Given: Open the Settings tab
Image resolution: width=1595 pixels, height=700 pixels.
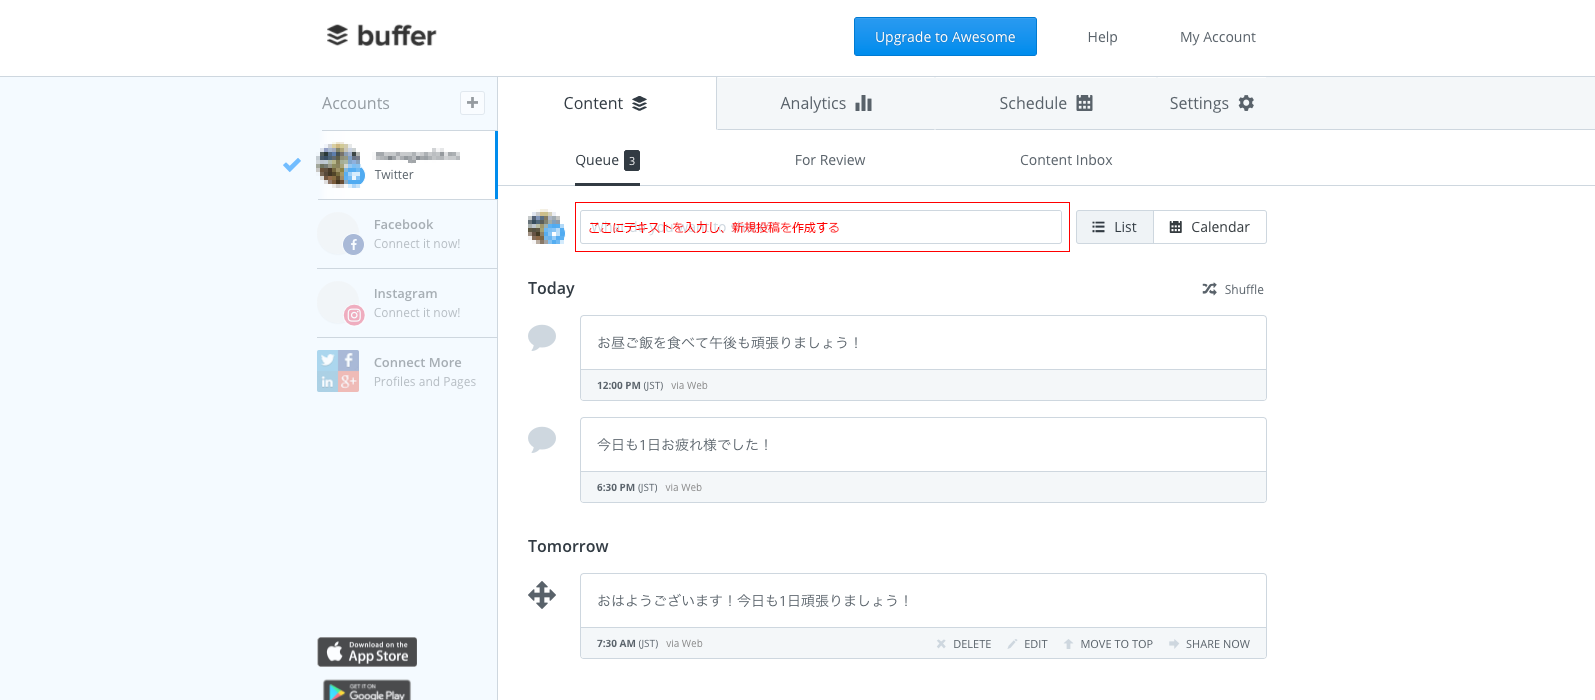Looking at the screenshot, I should click(1212, 103).
